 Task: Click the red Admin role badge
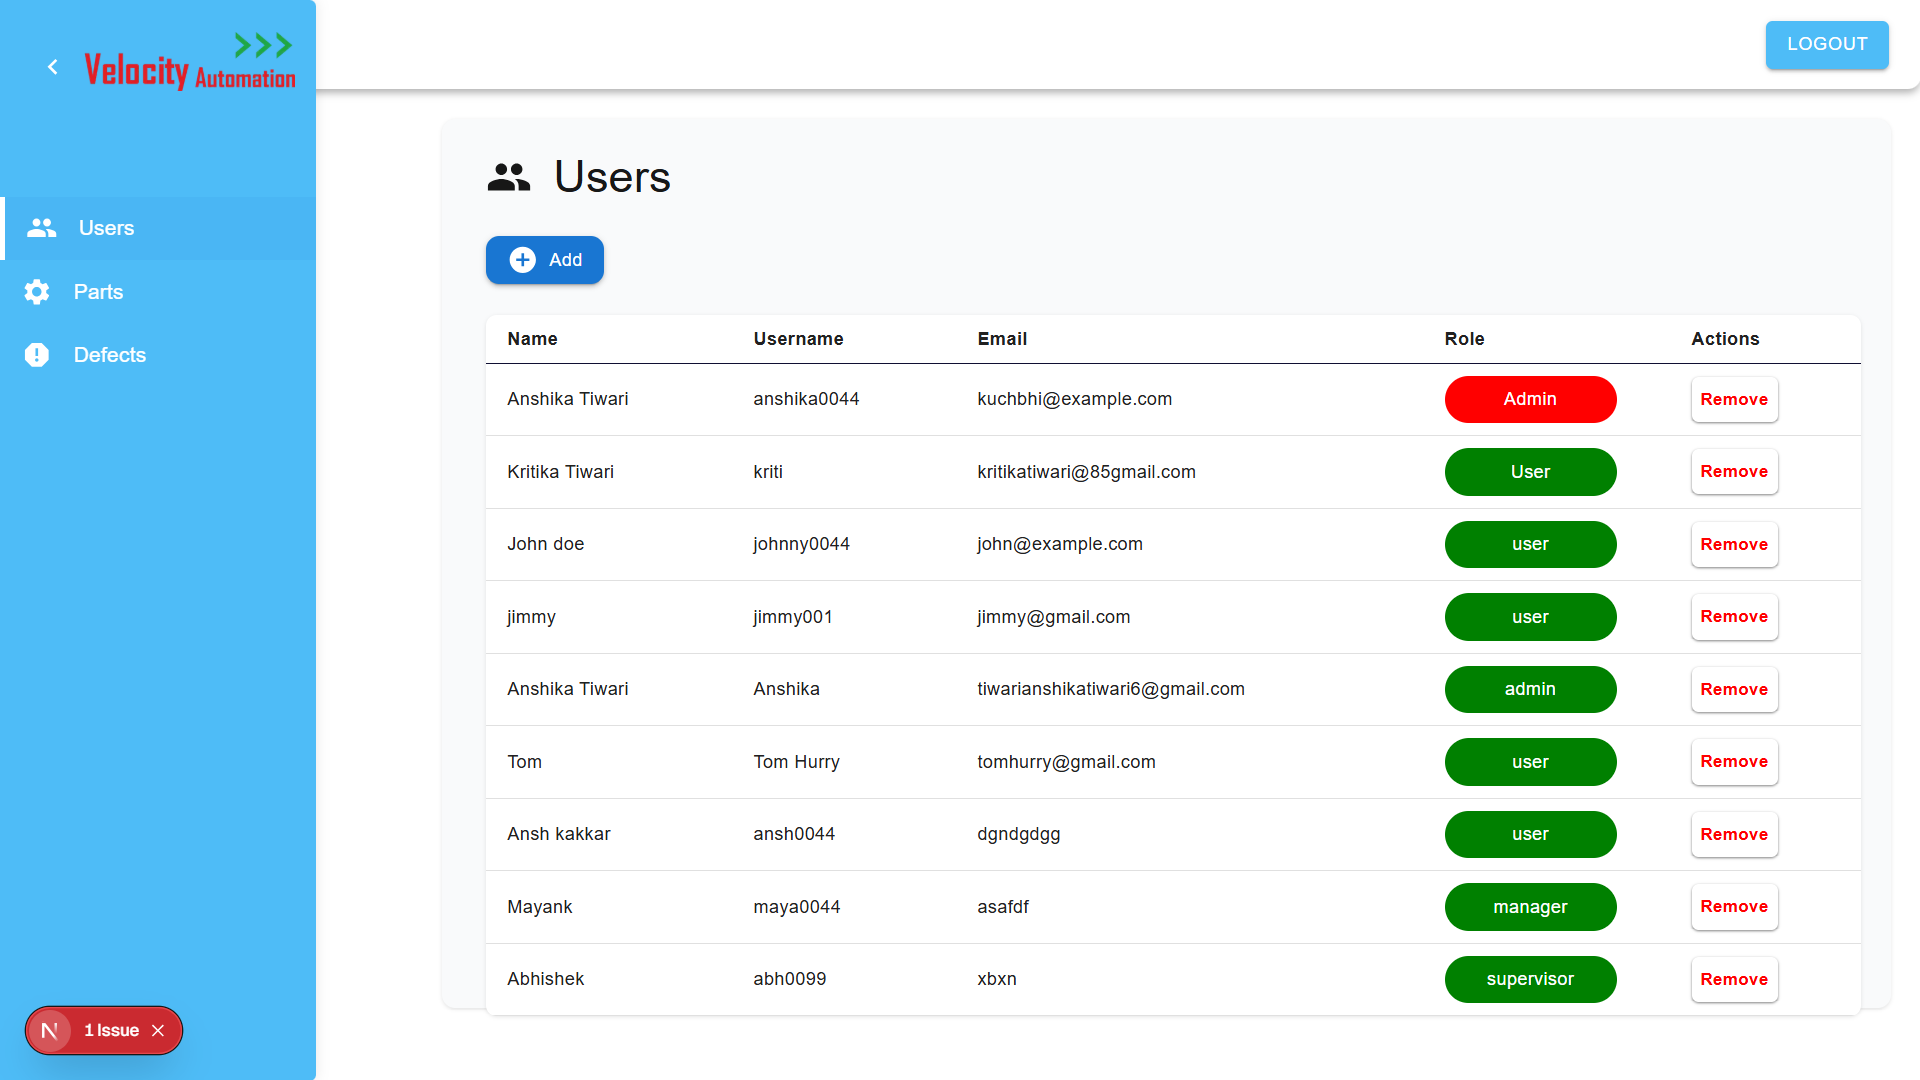pos(1529,399)
